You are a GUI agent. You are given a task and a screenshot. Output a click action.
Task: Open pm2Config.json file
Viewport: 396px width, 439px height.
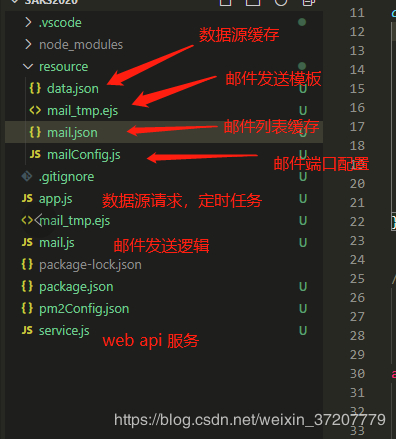[x=84, y=309]
